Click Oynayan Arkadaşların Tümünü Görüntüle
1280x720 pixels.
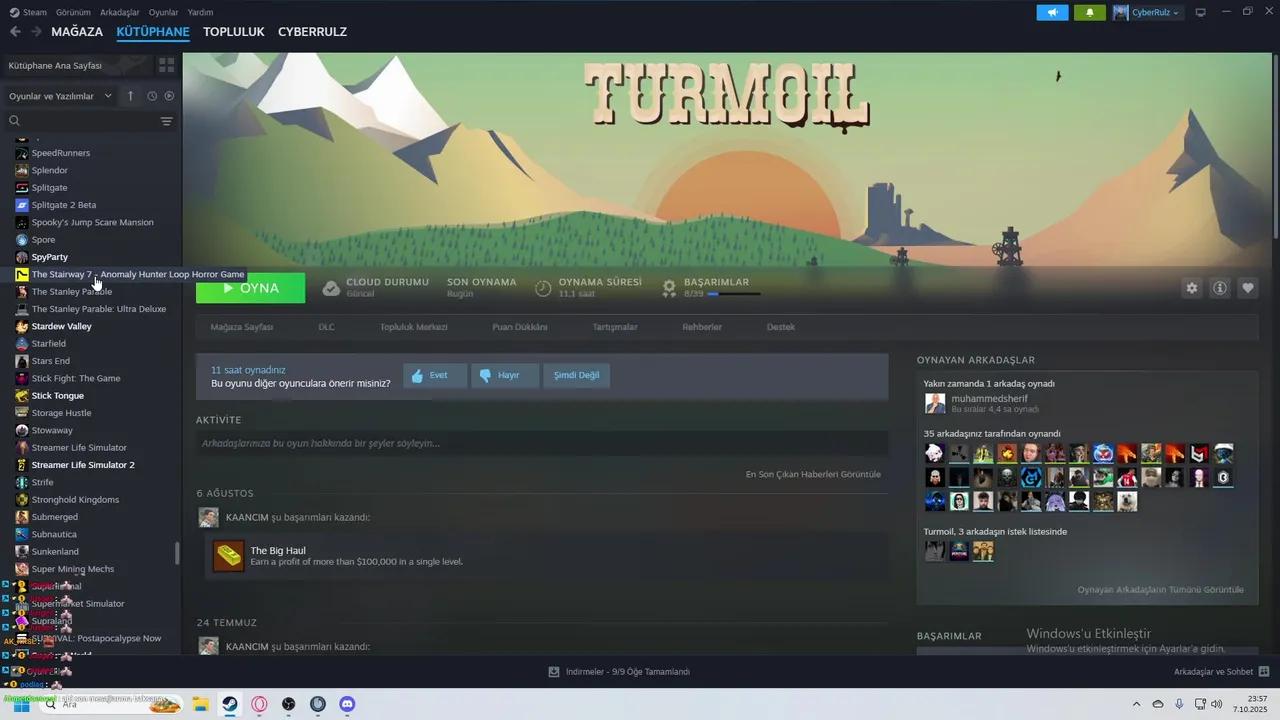coord(1160,590)
